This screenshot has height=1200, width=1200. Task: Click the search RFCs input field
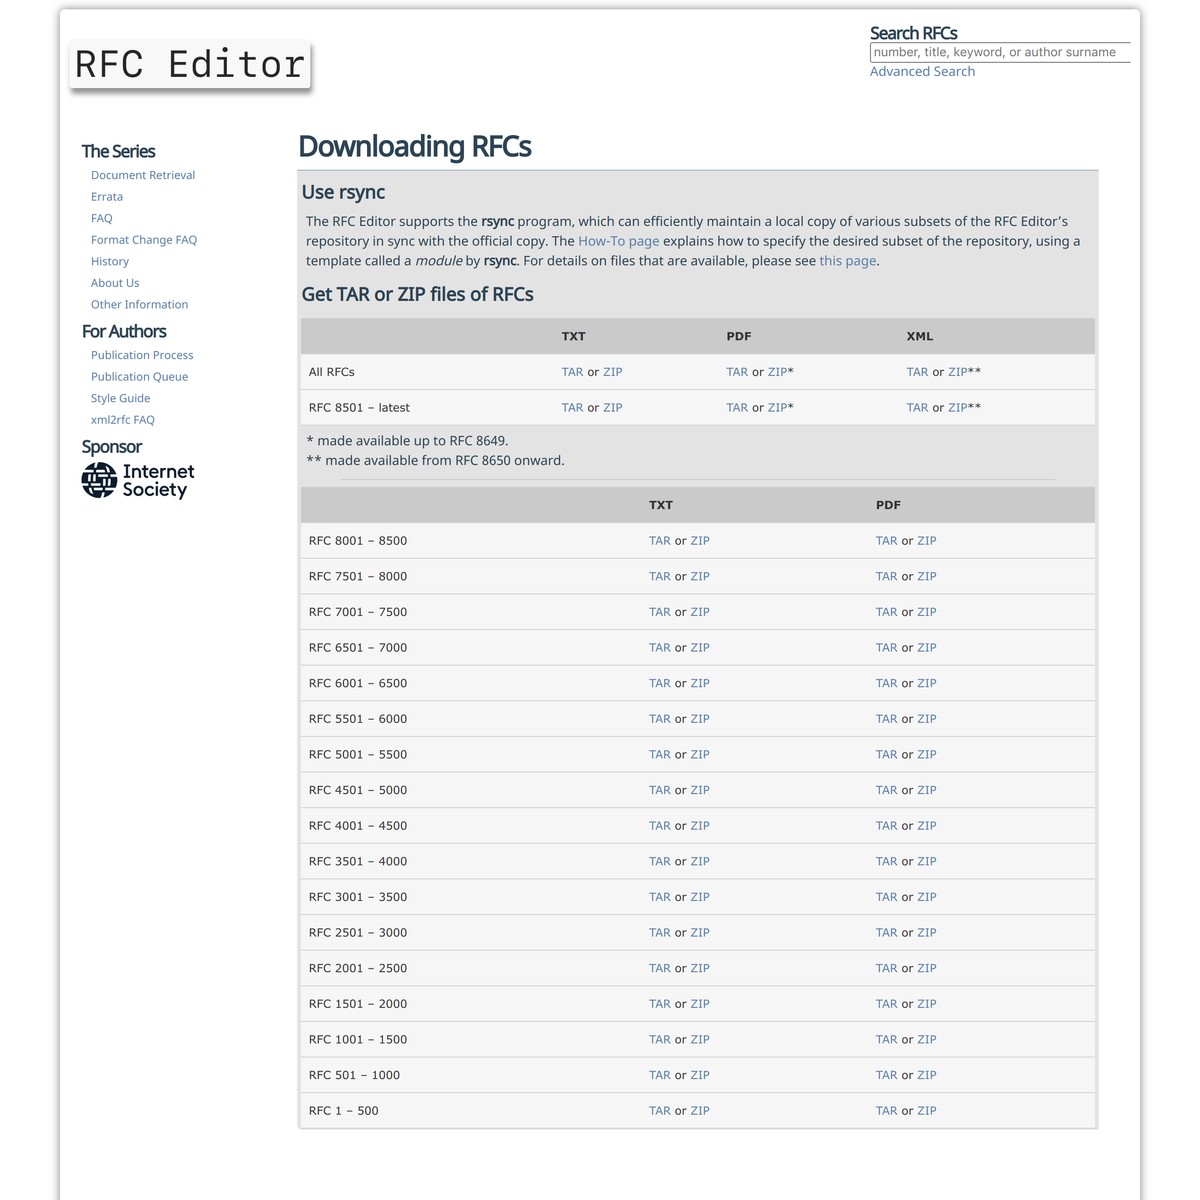click(x=1000, y=52)
